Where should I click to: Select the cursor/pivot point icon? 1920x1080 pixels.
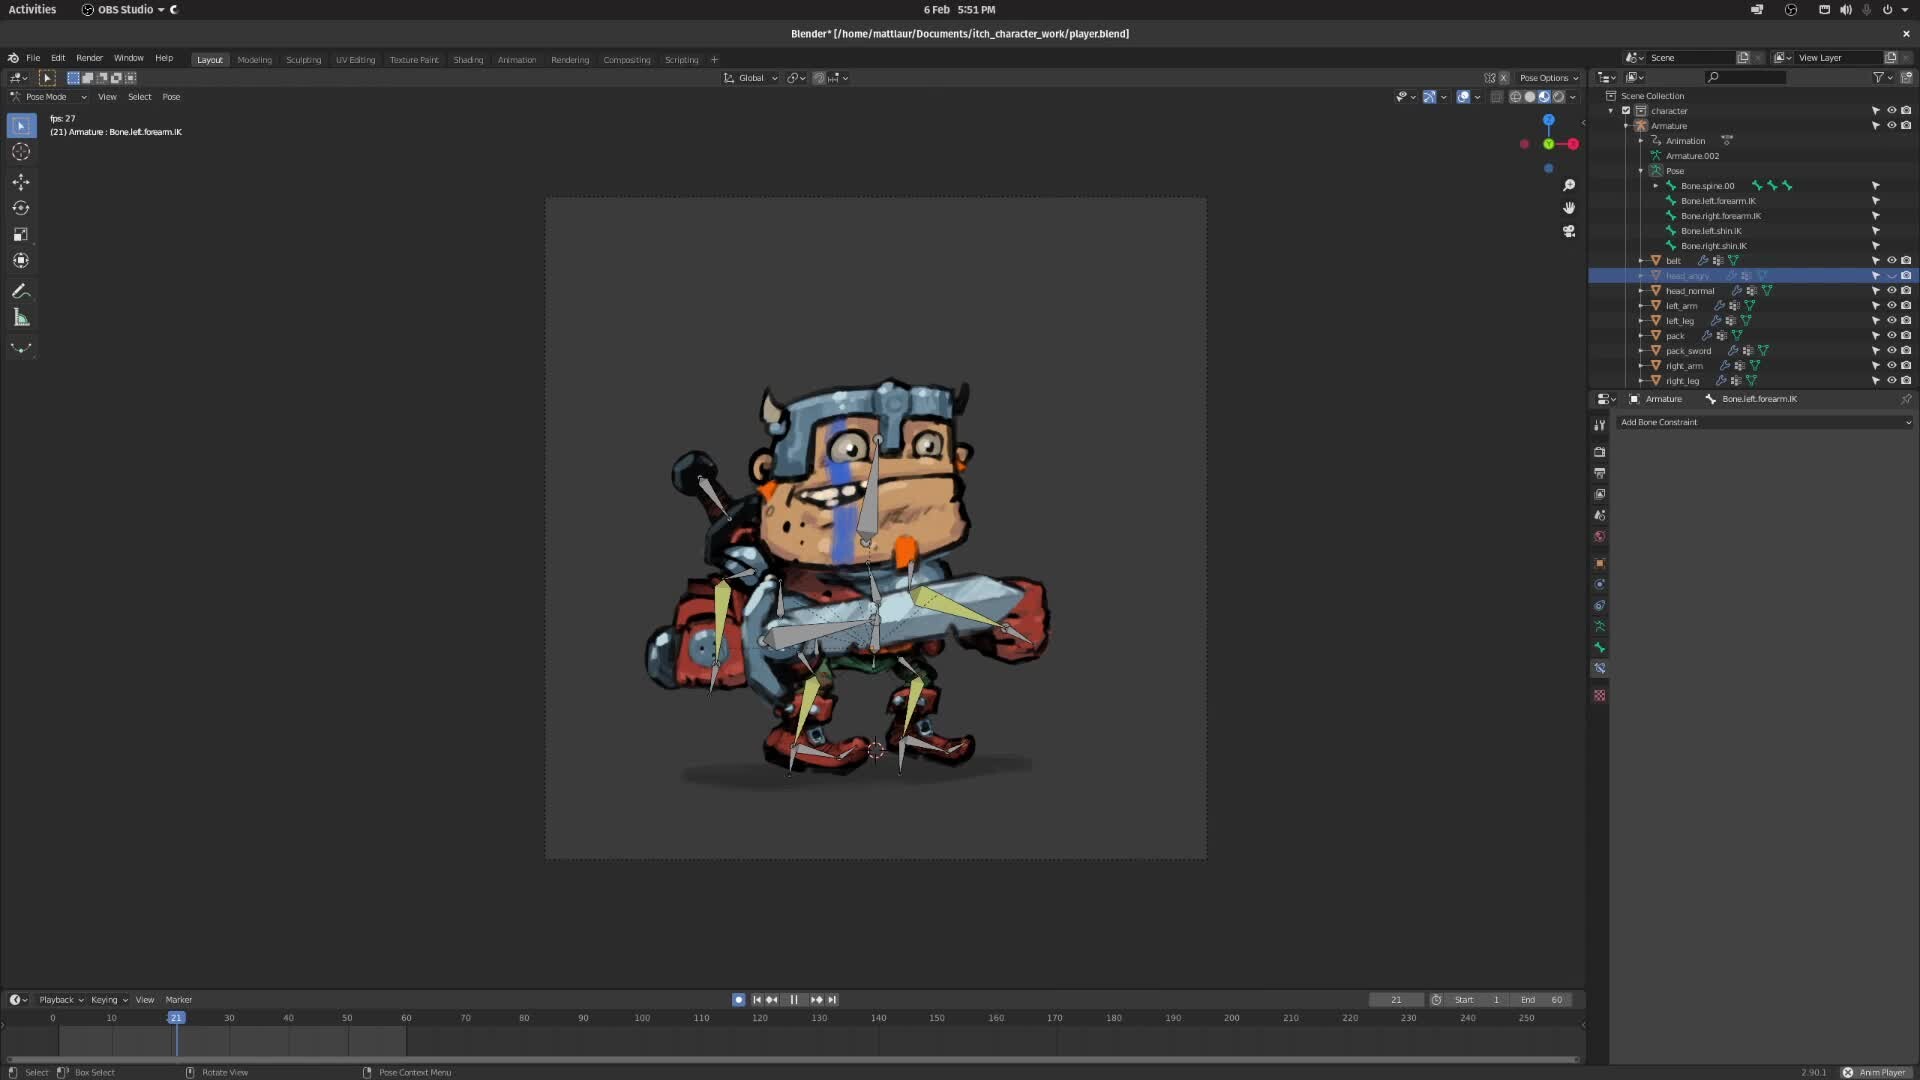pos(791,76)
